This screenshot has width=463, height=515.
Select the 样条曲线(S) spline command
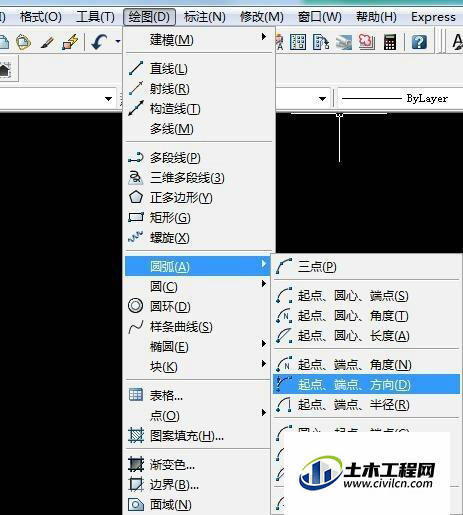pyautogui.click(x=198, y=327)
